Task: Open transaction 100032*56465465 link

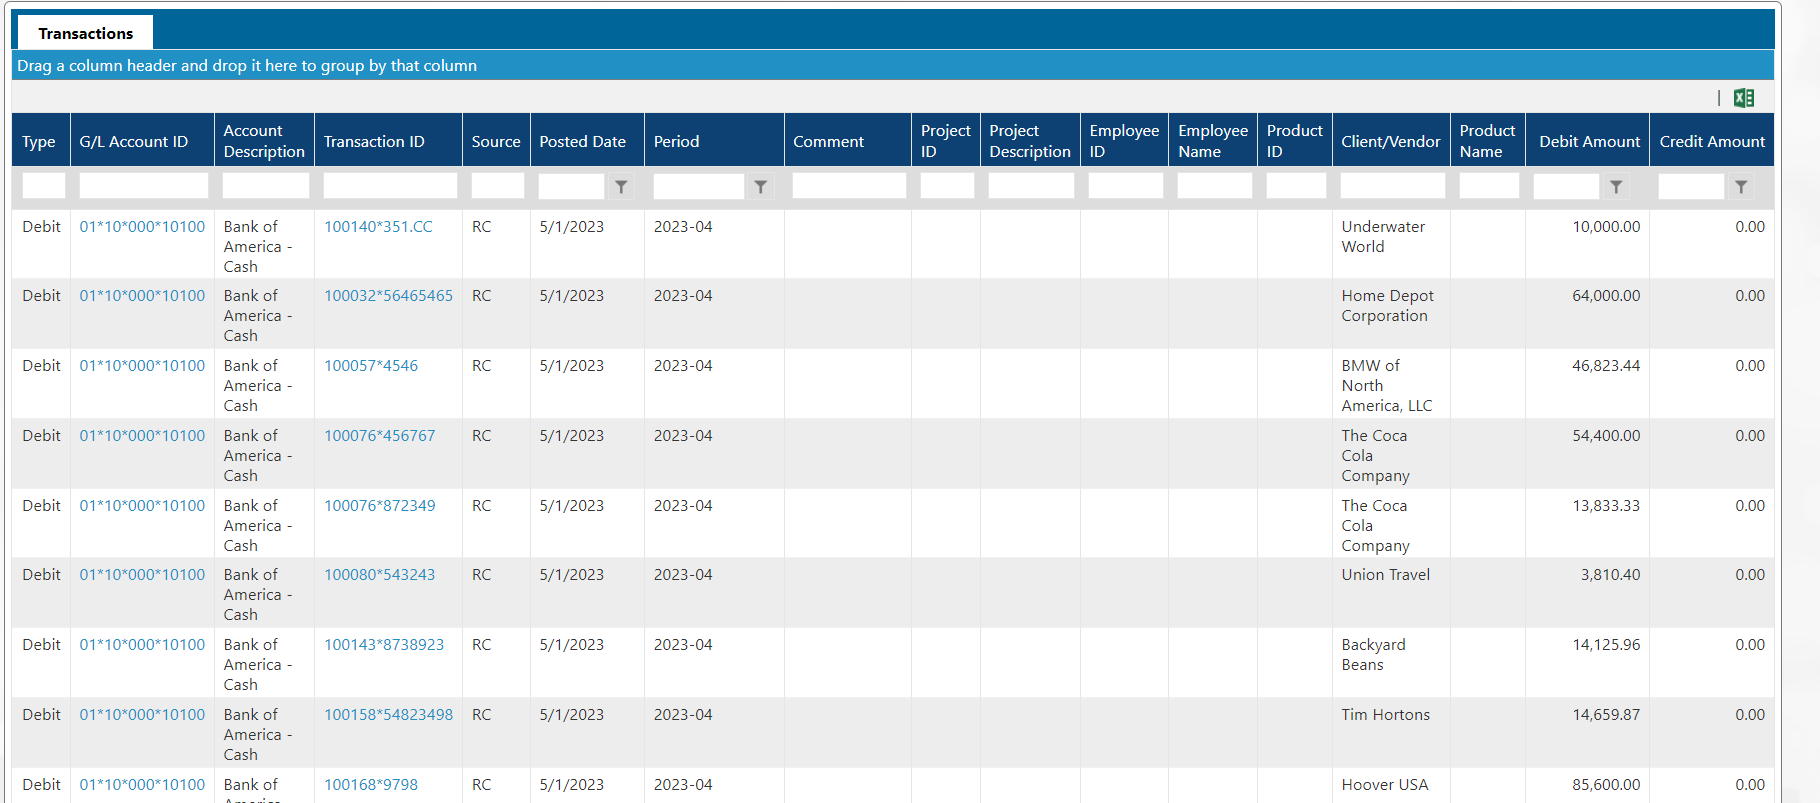Action: pyautogui.click(x=388, y=296)
